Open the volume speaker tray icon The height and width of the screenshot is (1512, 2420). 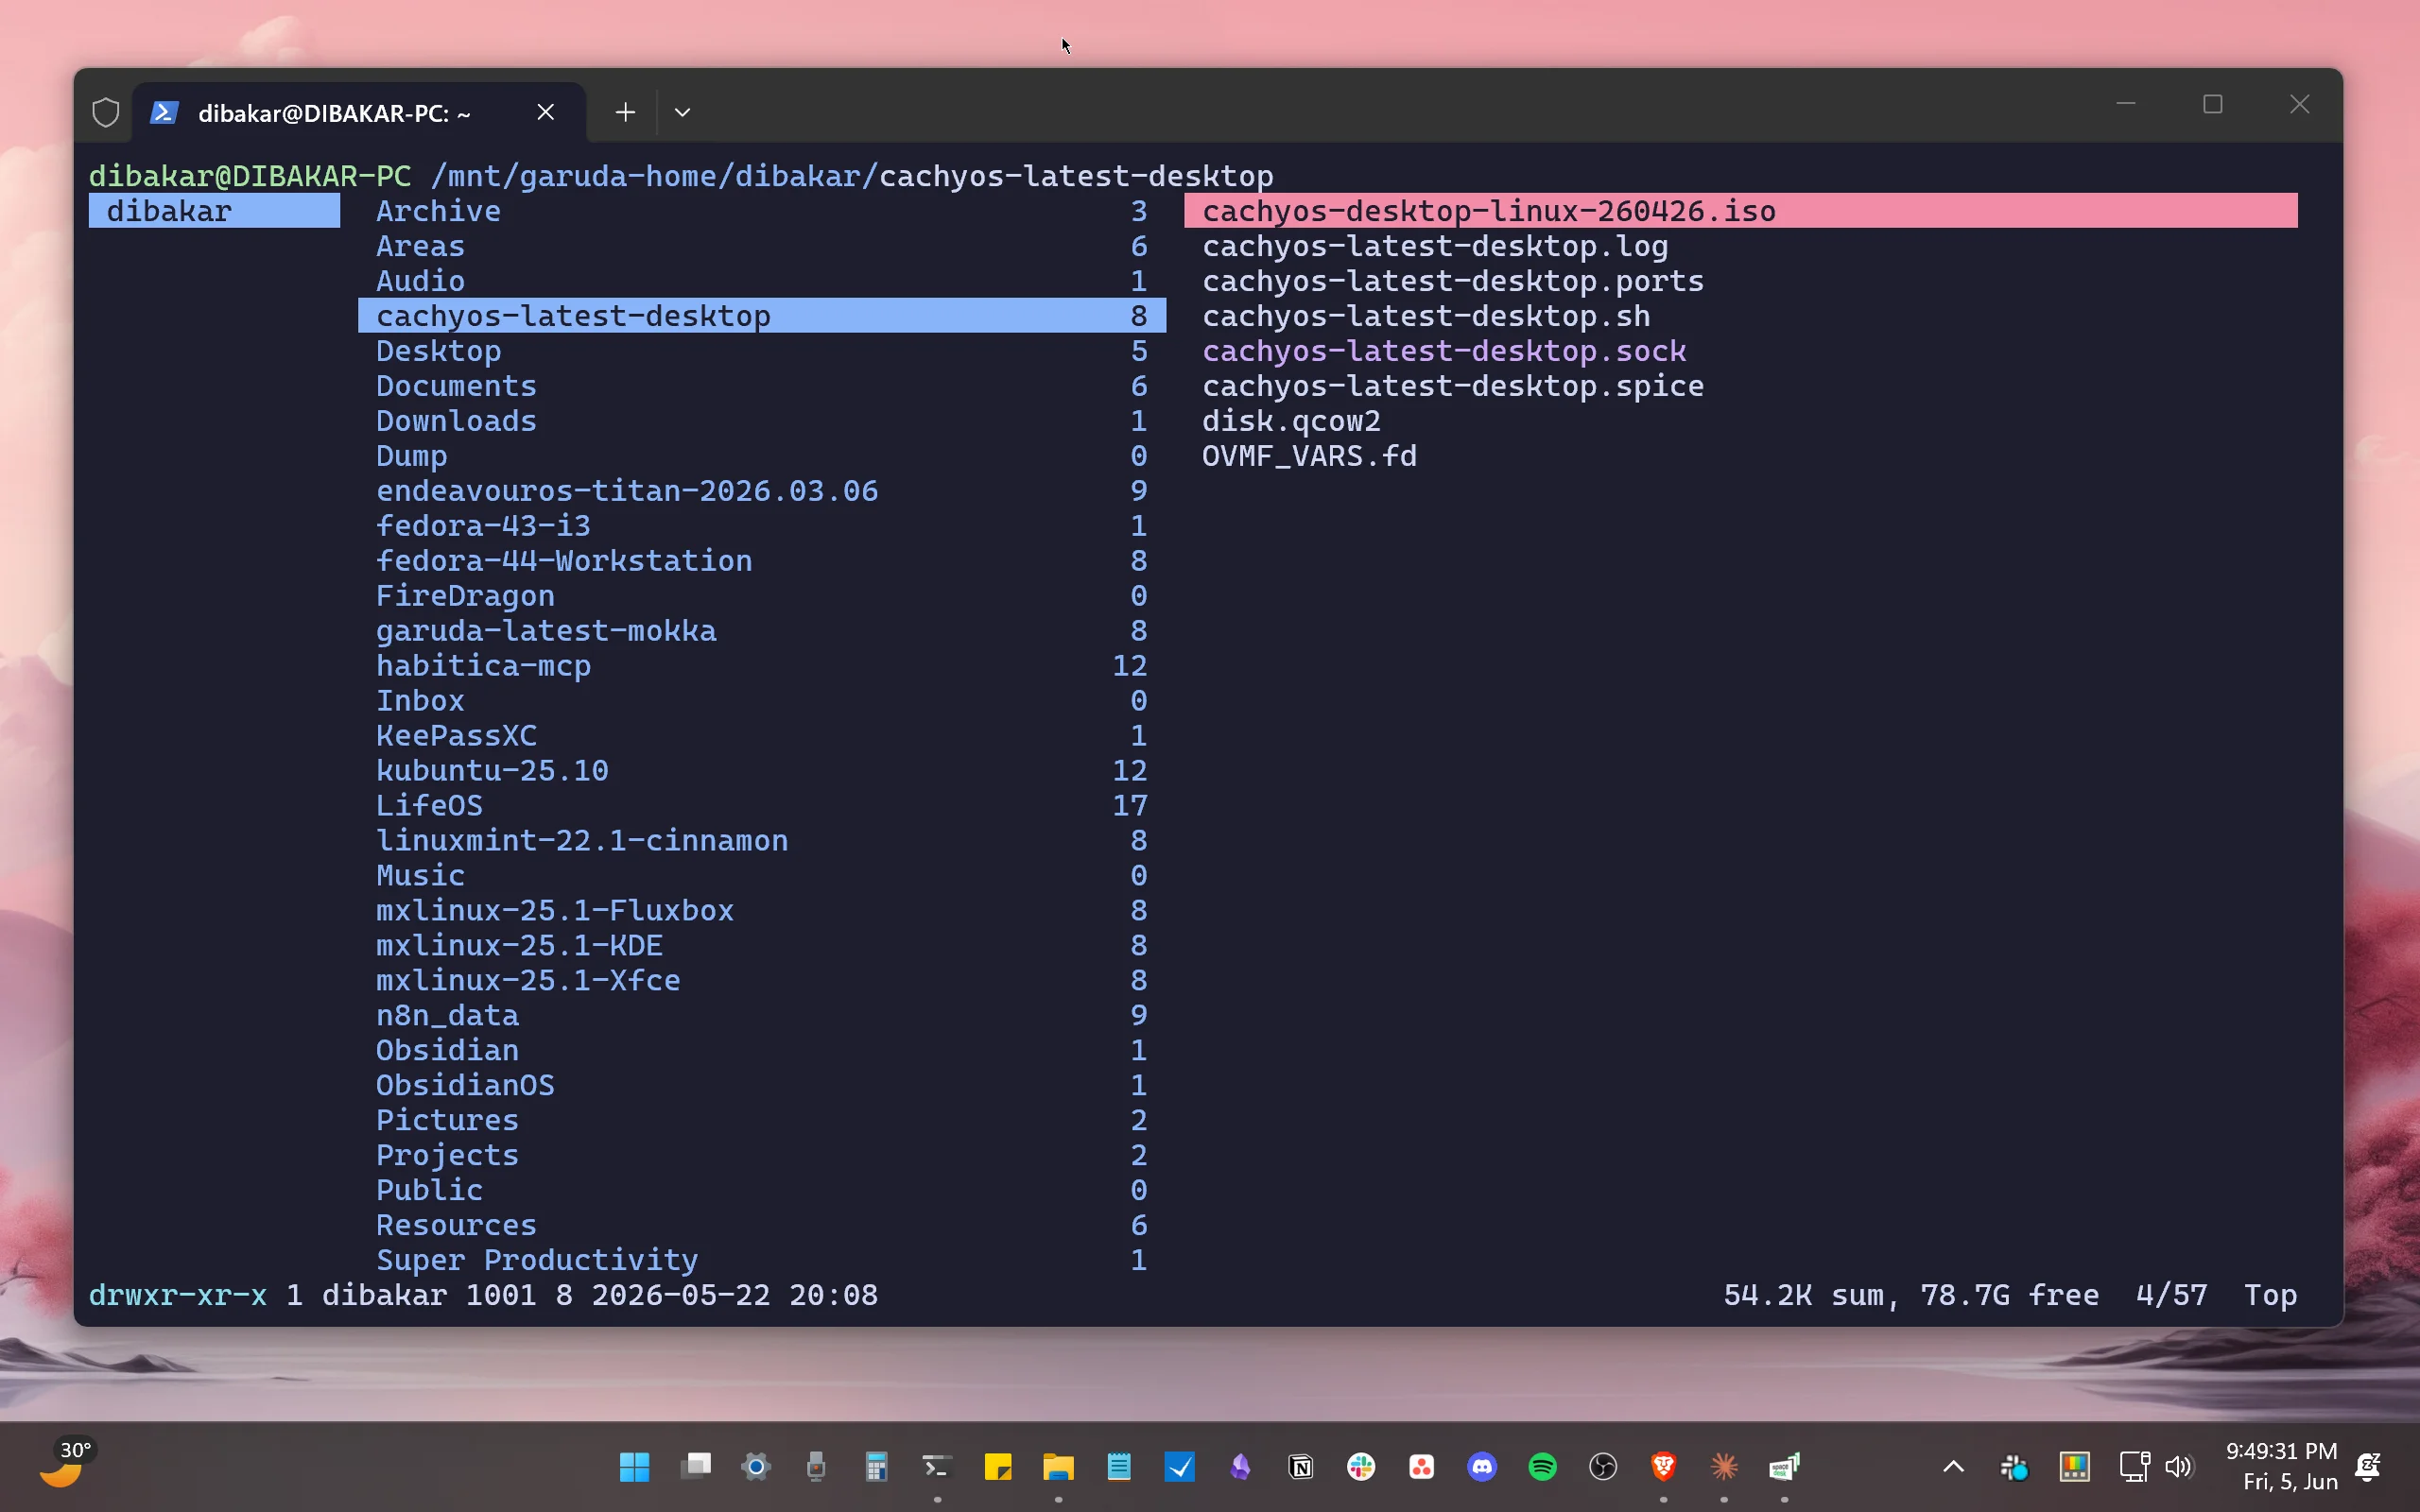(x=2178, y=1467)
